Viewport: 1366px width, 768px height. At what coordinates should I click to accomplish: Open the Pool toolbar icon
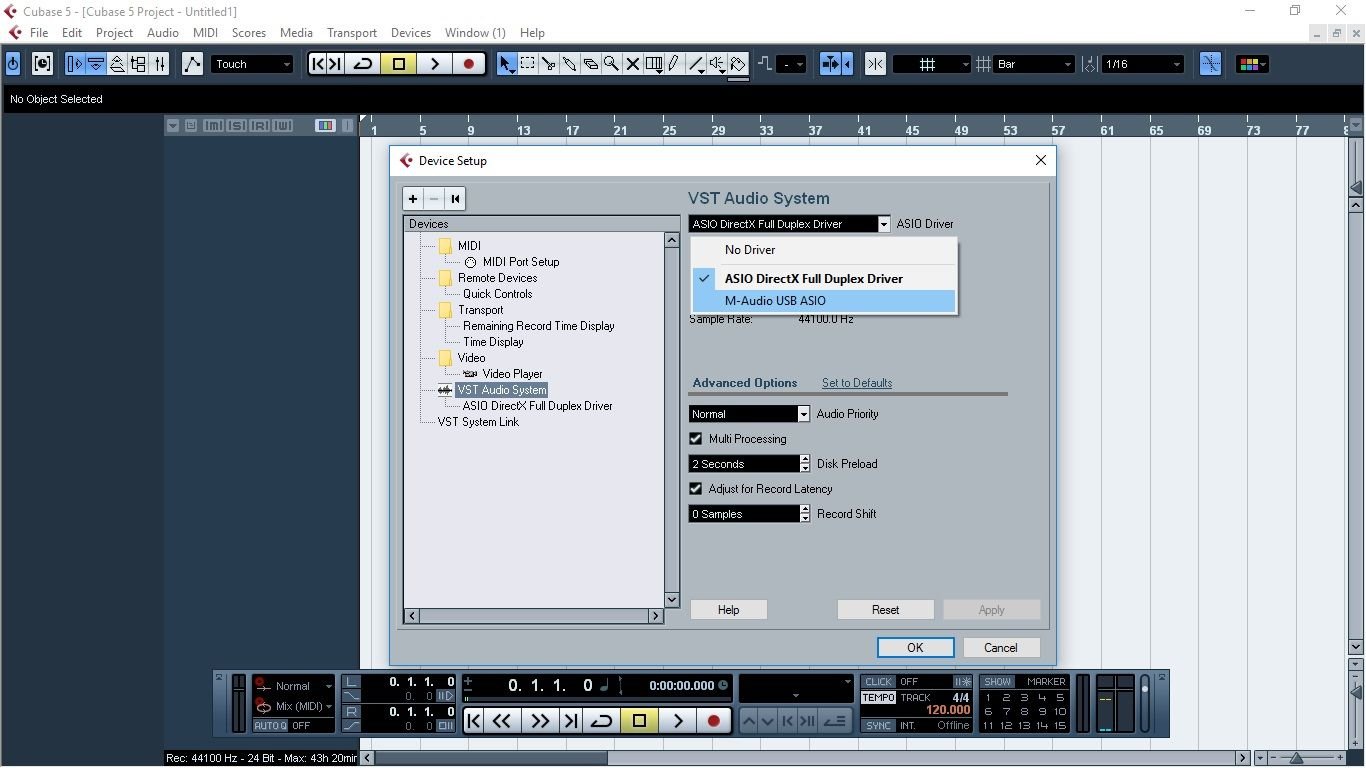pyautogui.click(x=138, y=64)
